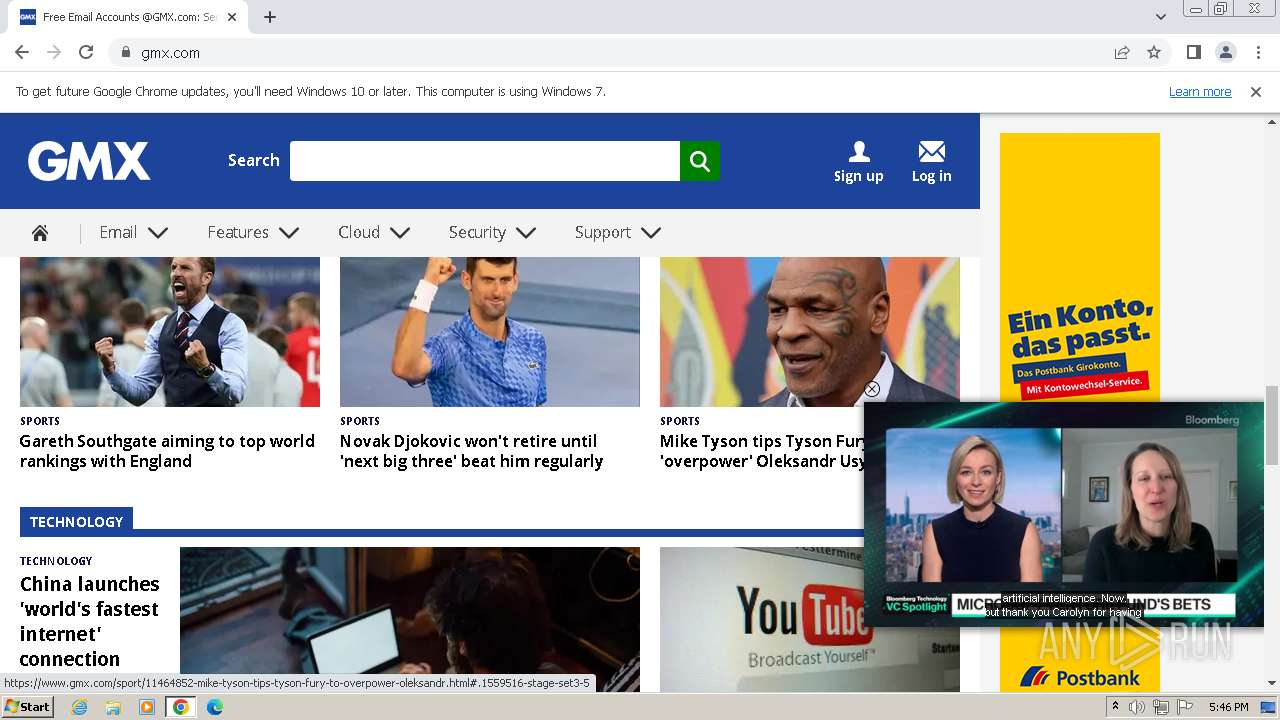Viewport: 1280px width, 720px height.
Task: Click the Bloomberg video in floating player
Action: (x=1064, y=515)
